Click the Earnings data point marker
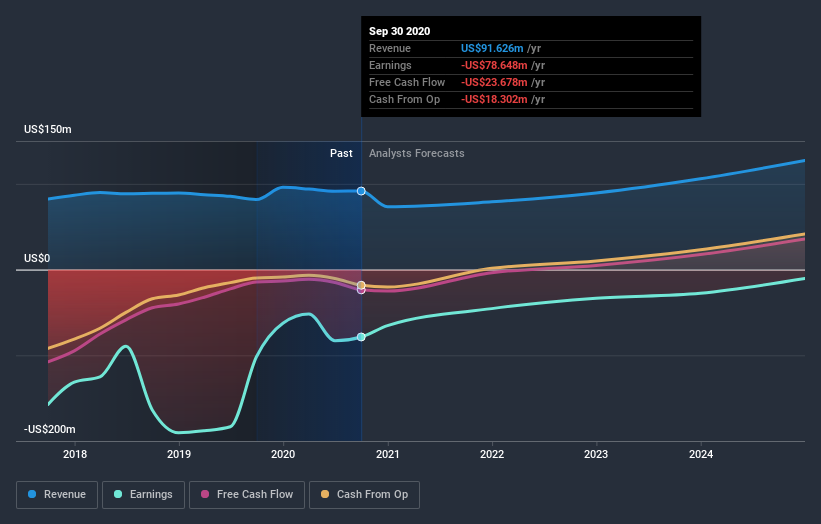Screen dimensions: 821x524 click(x=361, y=337)
